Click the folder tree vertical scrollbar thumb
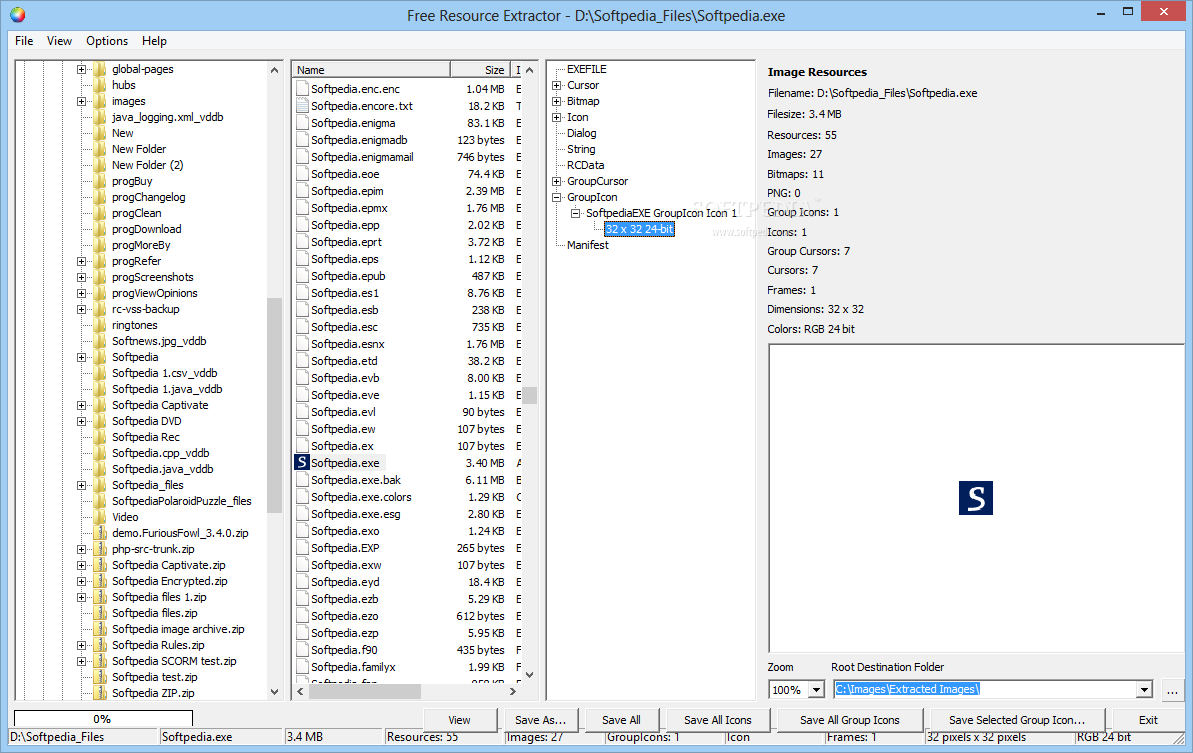 click(275, 405)
